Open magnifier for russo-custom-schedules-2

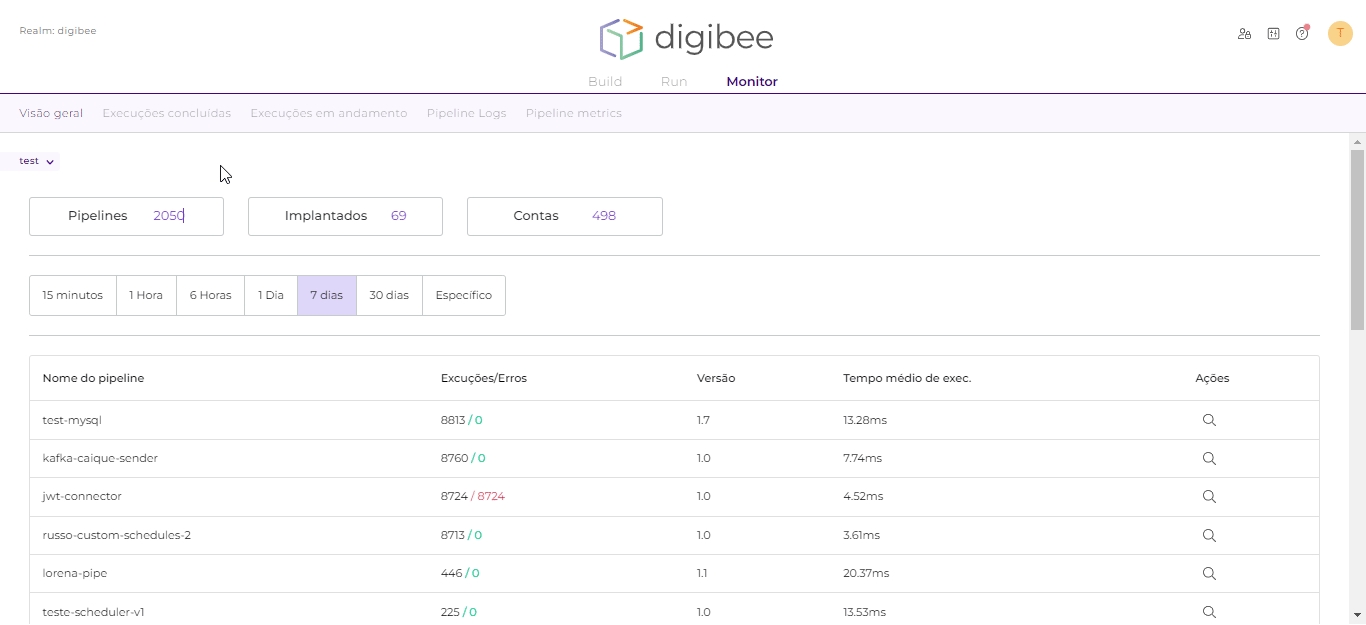[1209, 536]
